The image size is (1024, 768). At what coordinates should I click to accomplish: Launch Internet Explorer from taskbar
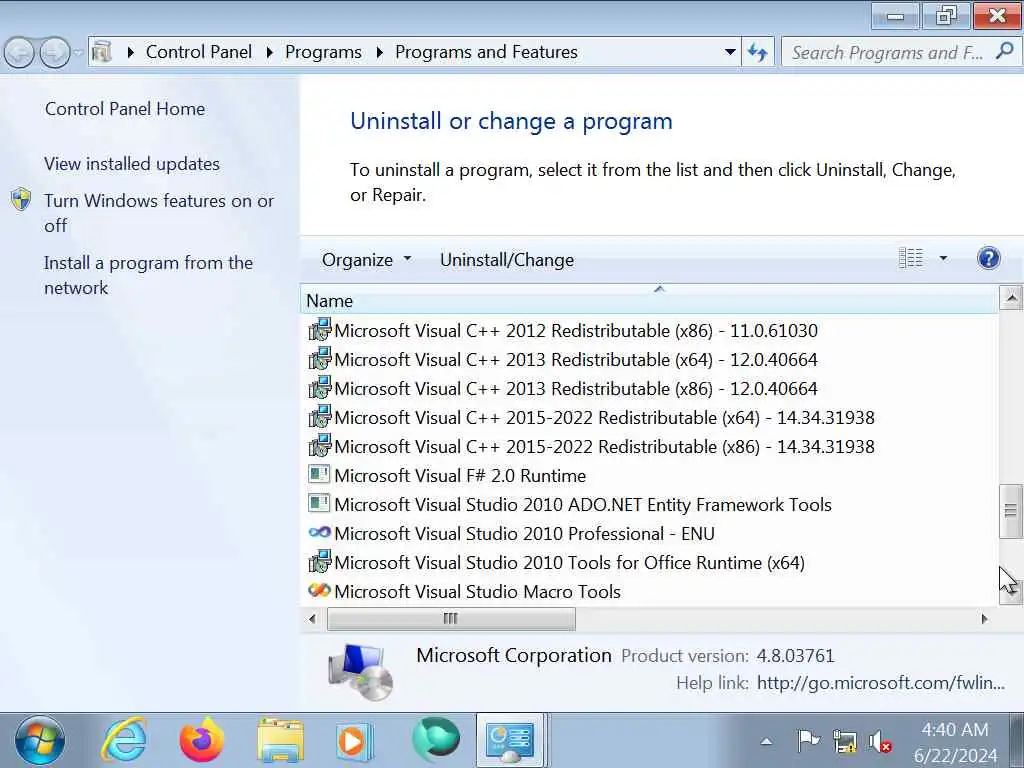click(123, 741)
